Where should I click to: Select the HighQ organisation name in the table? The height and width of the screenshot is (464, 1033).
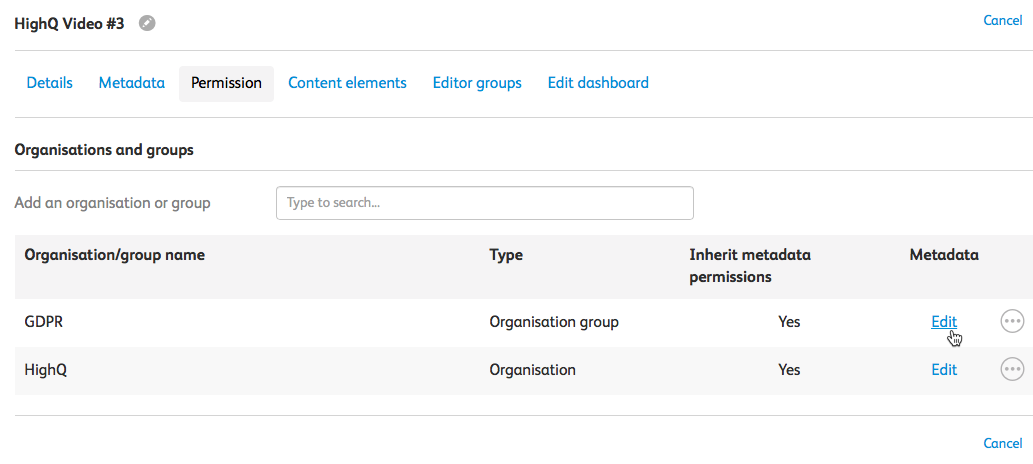pos(45,370)
